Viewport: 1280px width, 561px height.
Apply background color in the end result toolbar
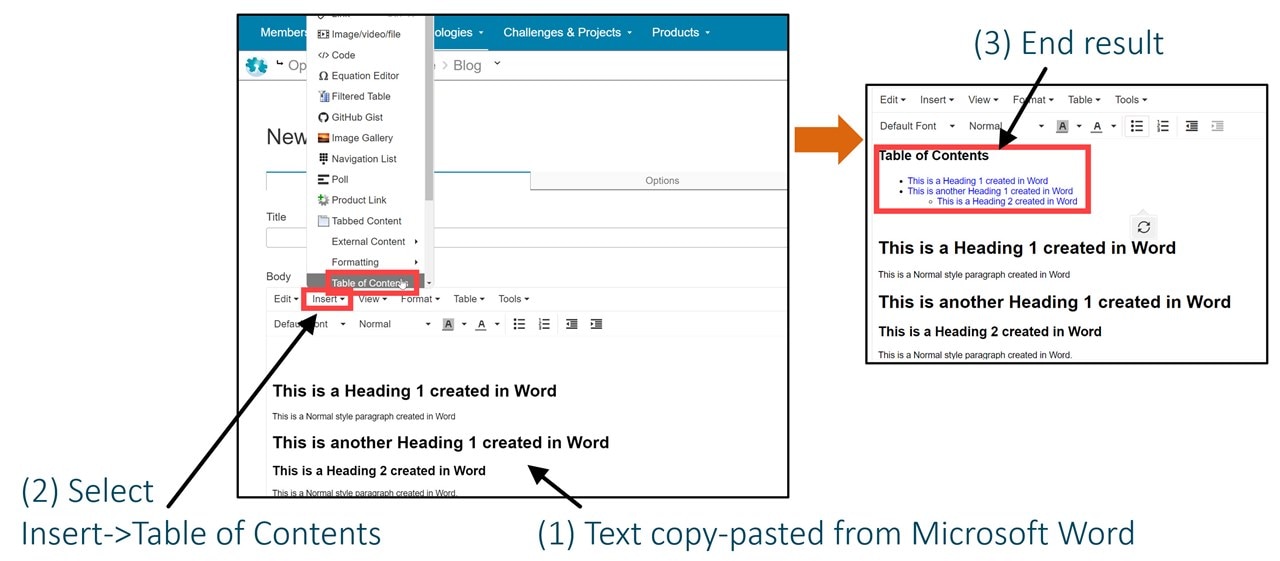click(1062, 126)
